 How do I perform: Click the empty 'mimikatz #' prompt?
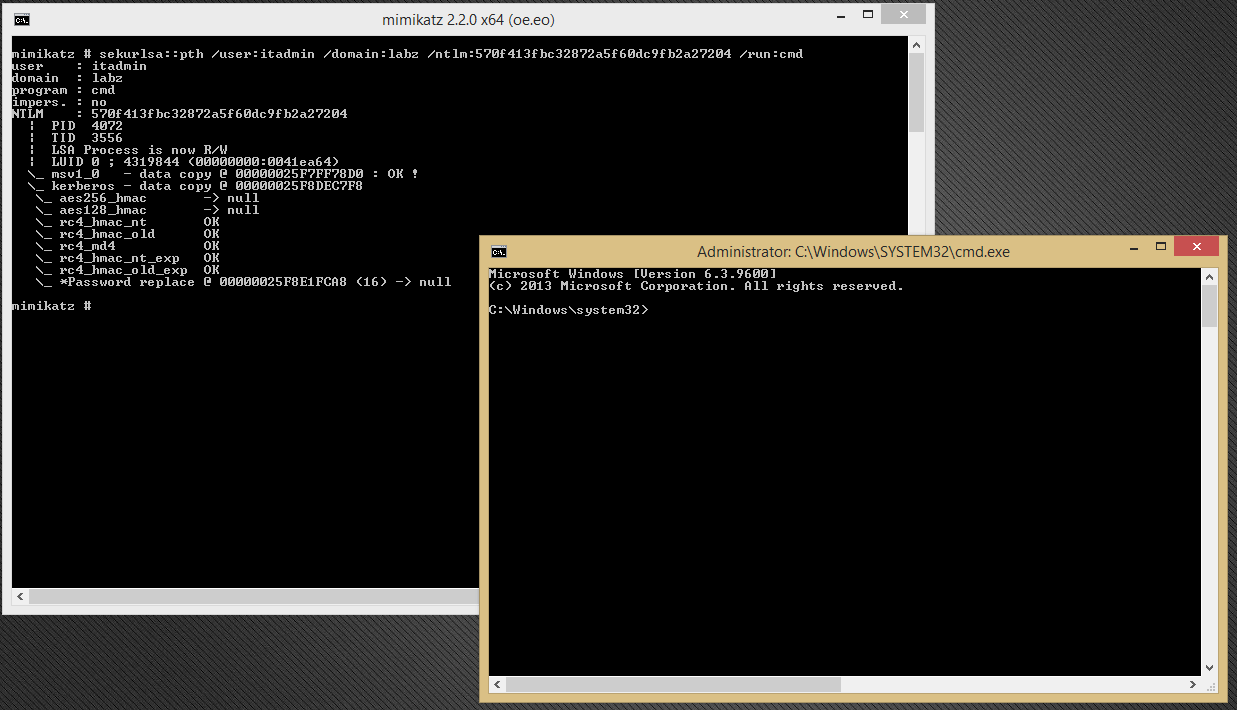pos(51,306)
